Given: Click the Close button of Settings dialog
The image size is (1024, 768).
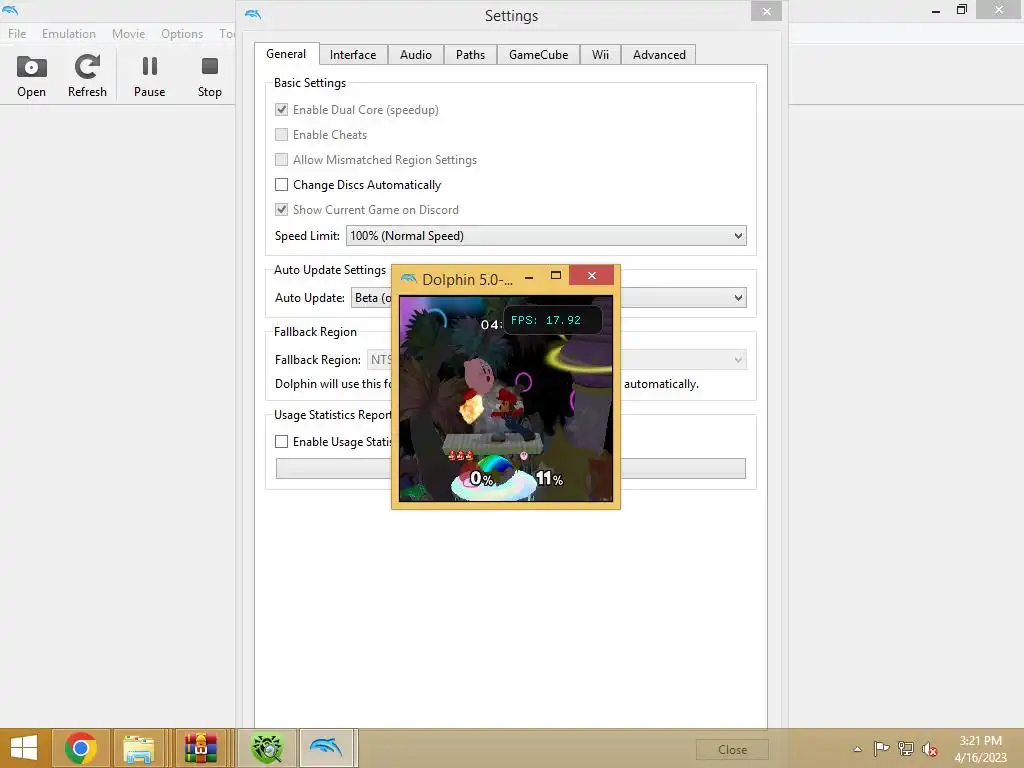Looking at the screenshot, I should 732,750.
